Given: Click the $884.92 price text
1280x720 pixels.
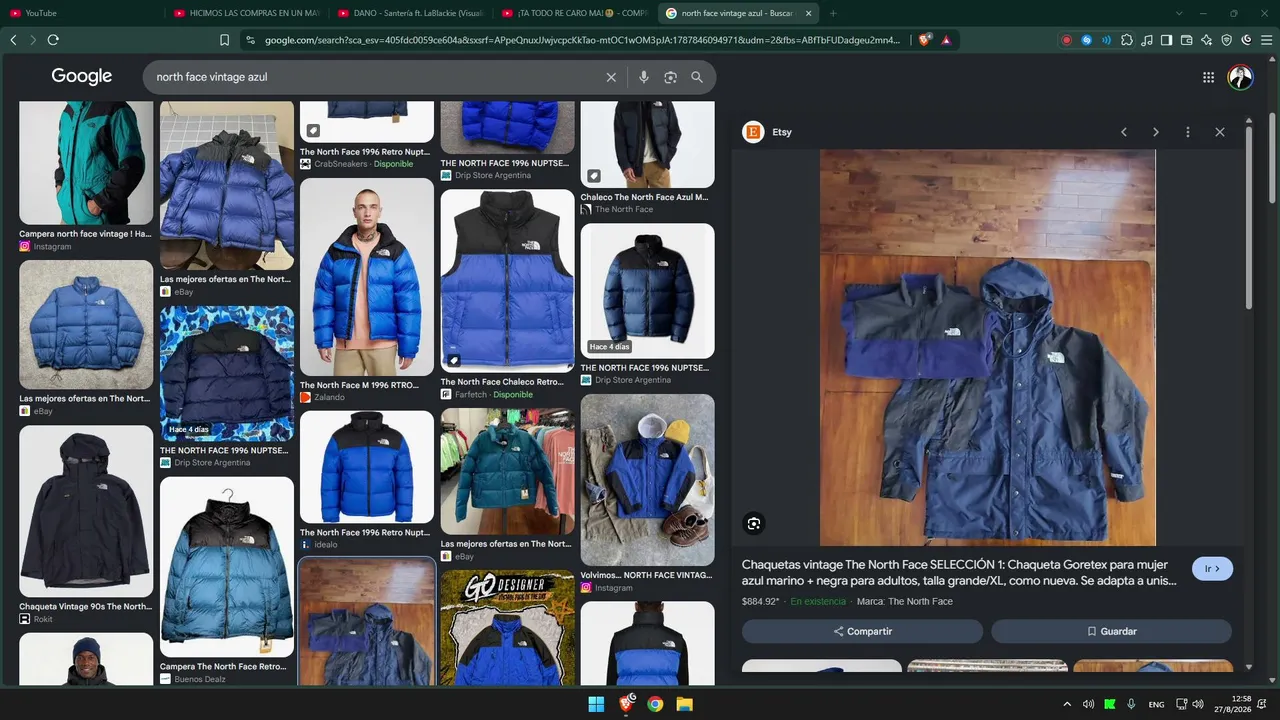Looking at the screenshot, I should tap(760, 602).
